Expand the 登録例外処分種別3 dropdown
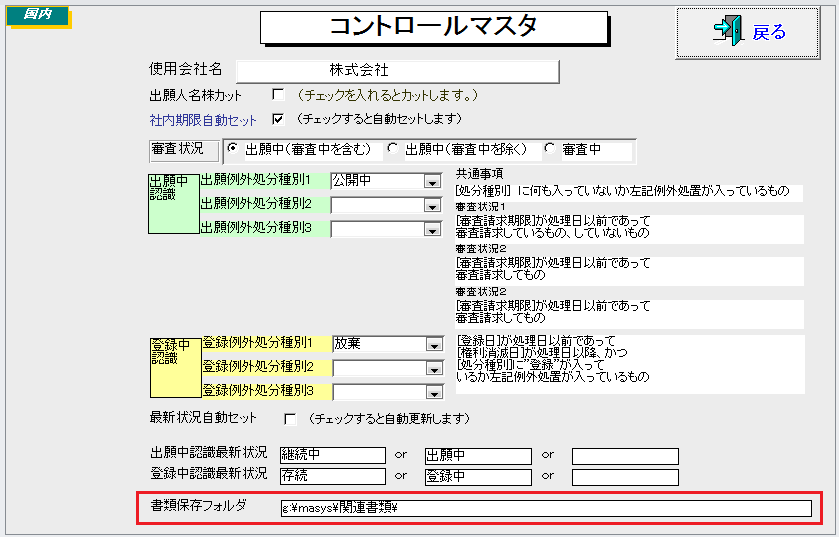The width and height of the screenshot is (839, 537). pos(432,391)
